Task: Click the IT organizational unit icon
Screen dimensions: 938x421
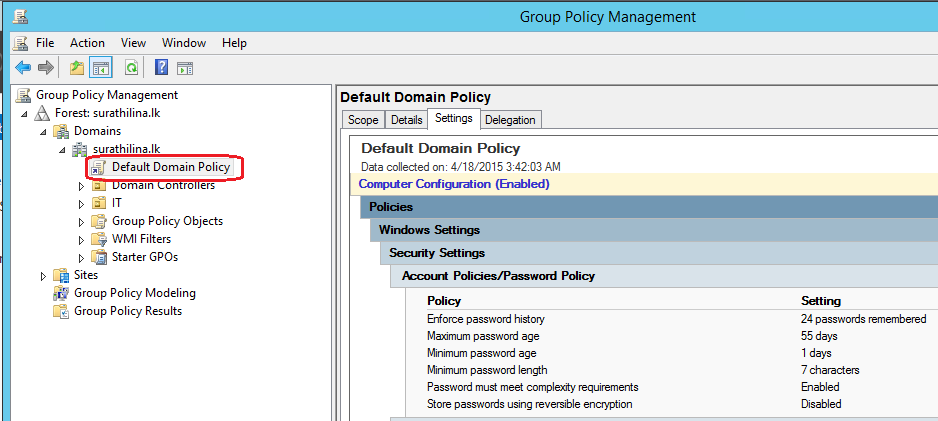Action: pyautogui.click(x=99, y=203)
